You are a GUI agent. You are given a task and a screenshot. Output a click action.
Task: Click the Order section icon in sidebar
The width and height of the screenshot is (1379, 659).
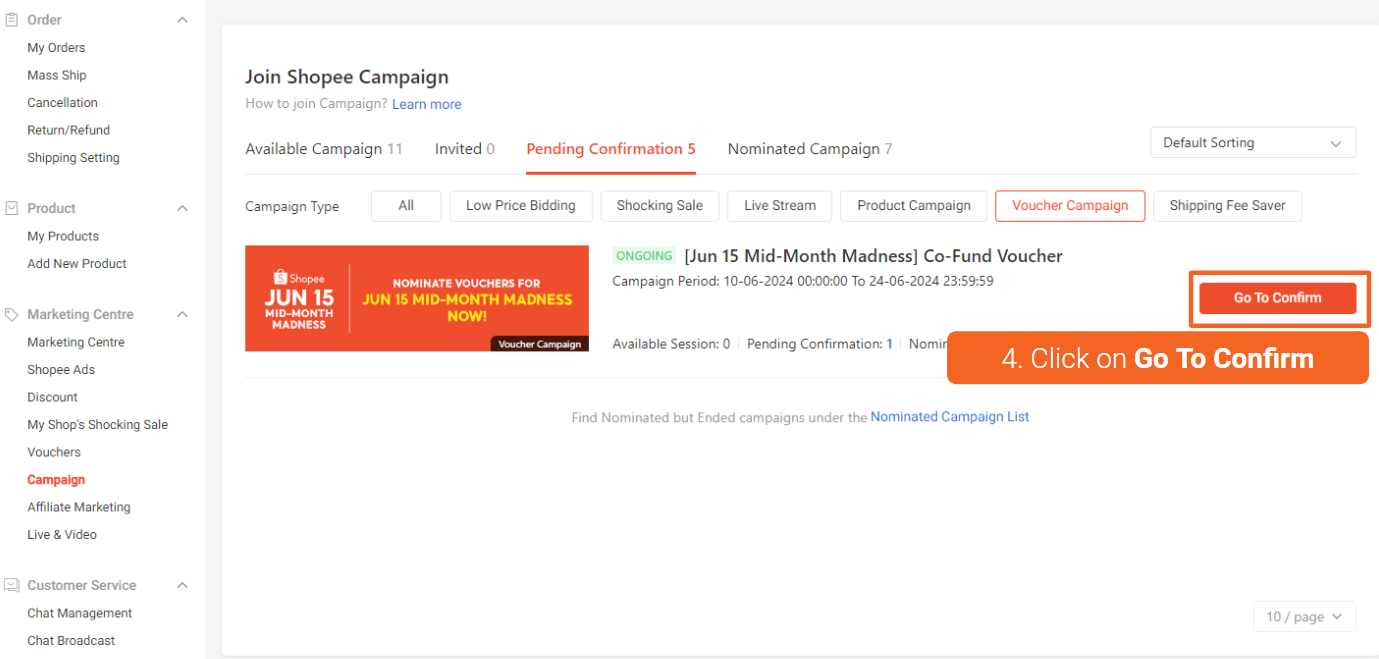13,18
